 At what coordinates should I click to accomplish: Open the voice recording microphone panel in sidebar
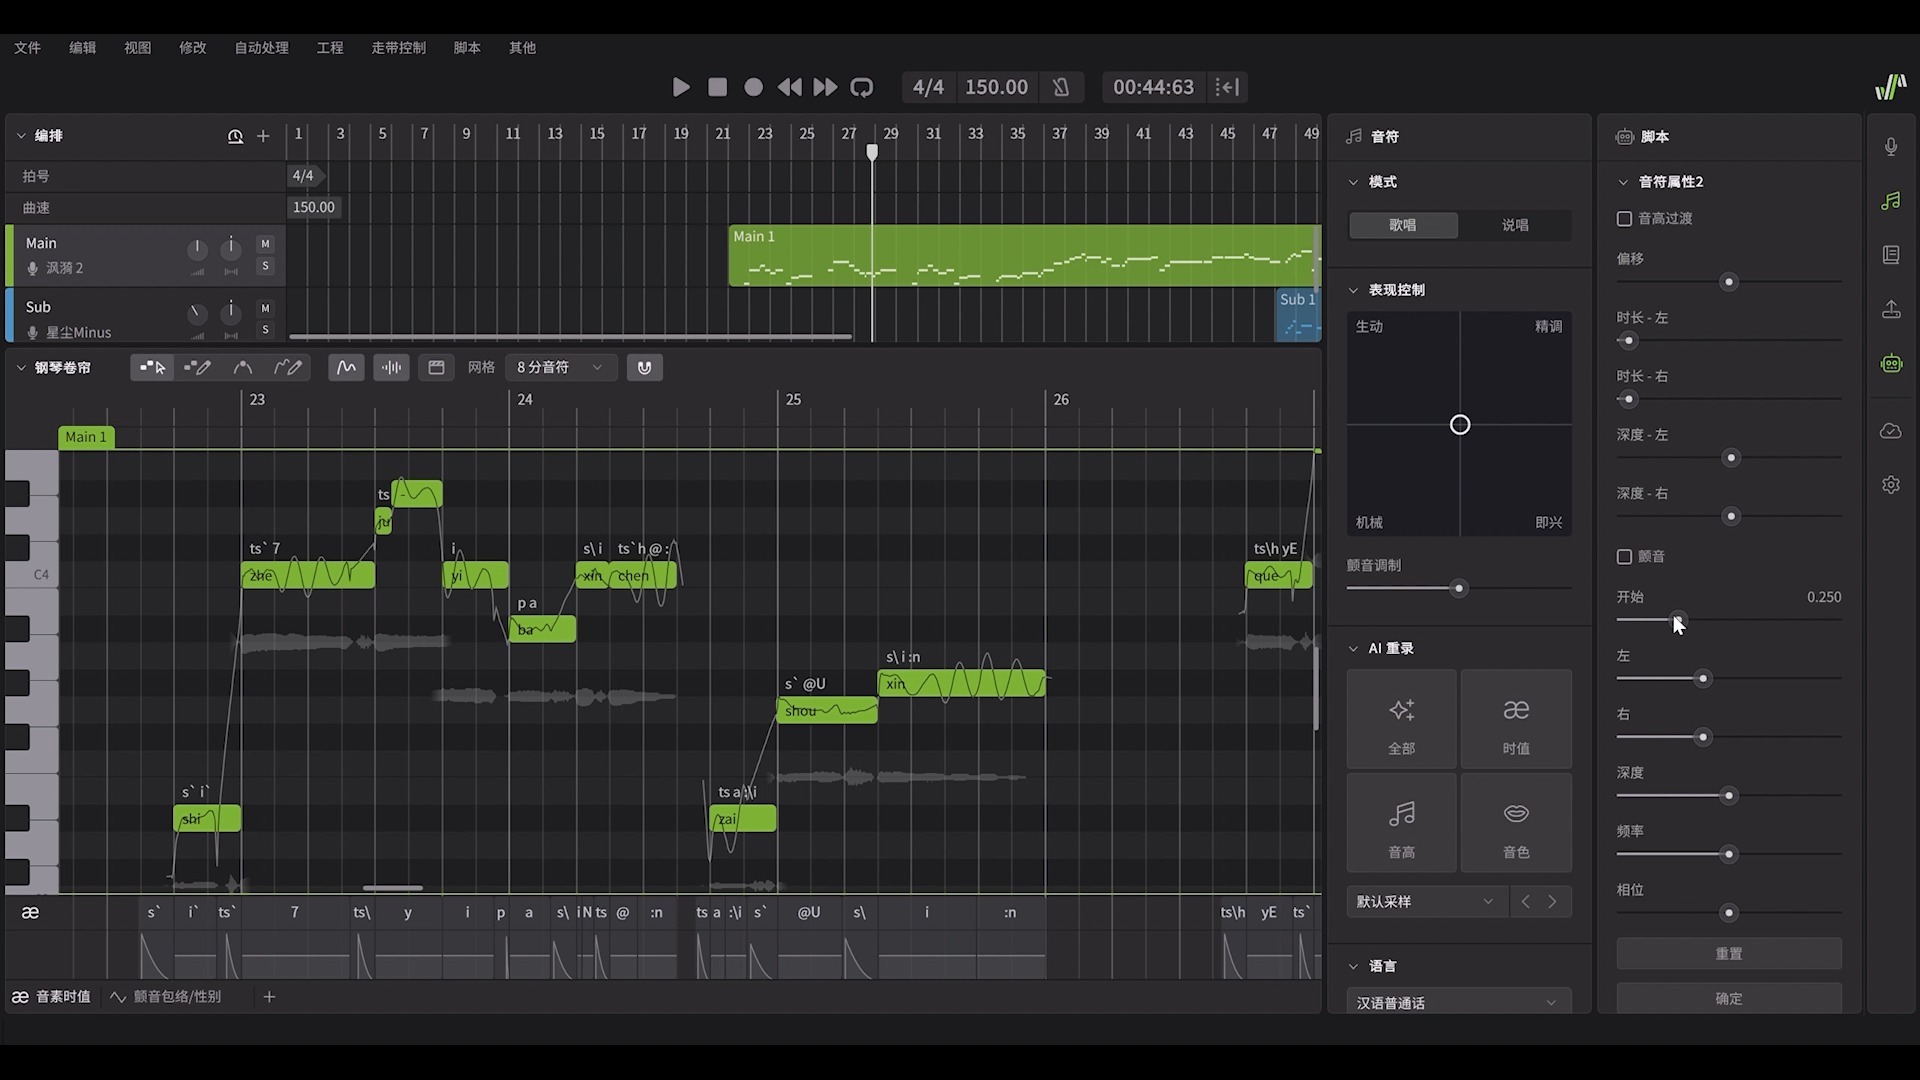1891,147
